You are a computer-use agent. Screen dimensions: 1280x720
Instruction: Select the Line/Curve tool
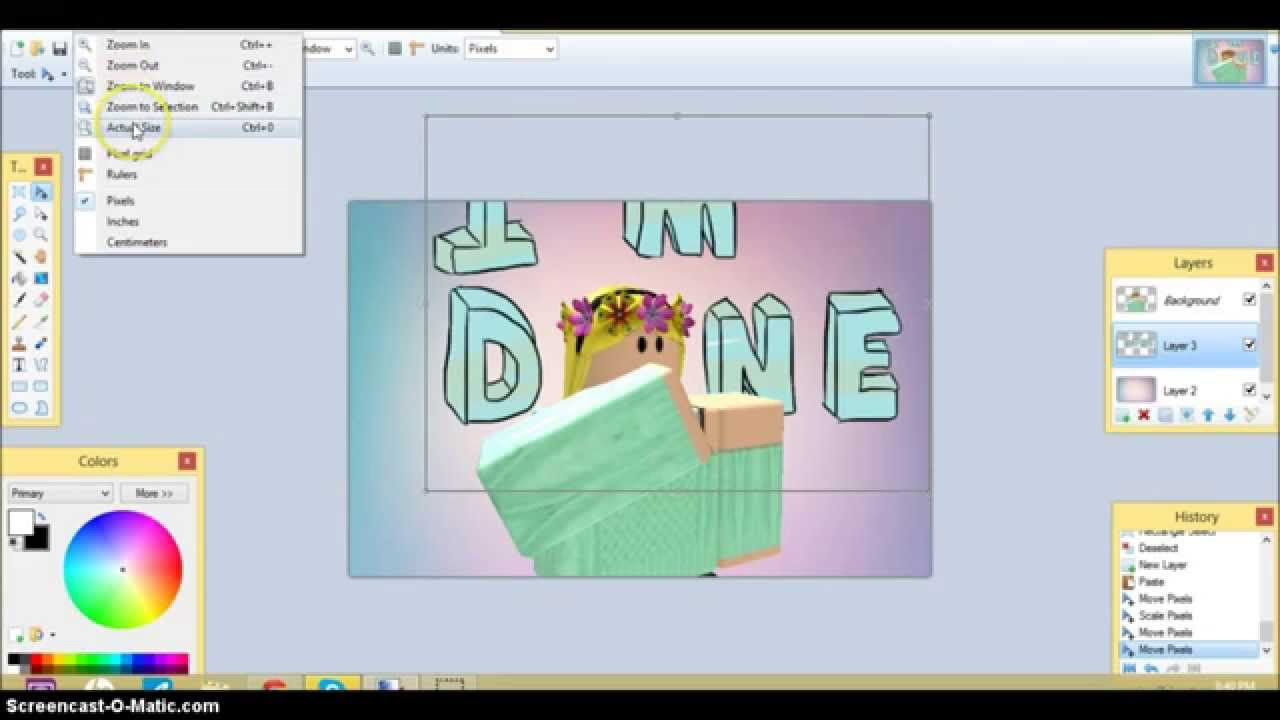coord(41,365)
